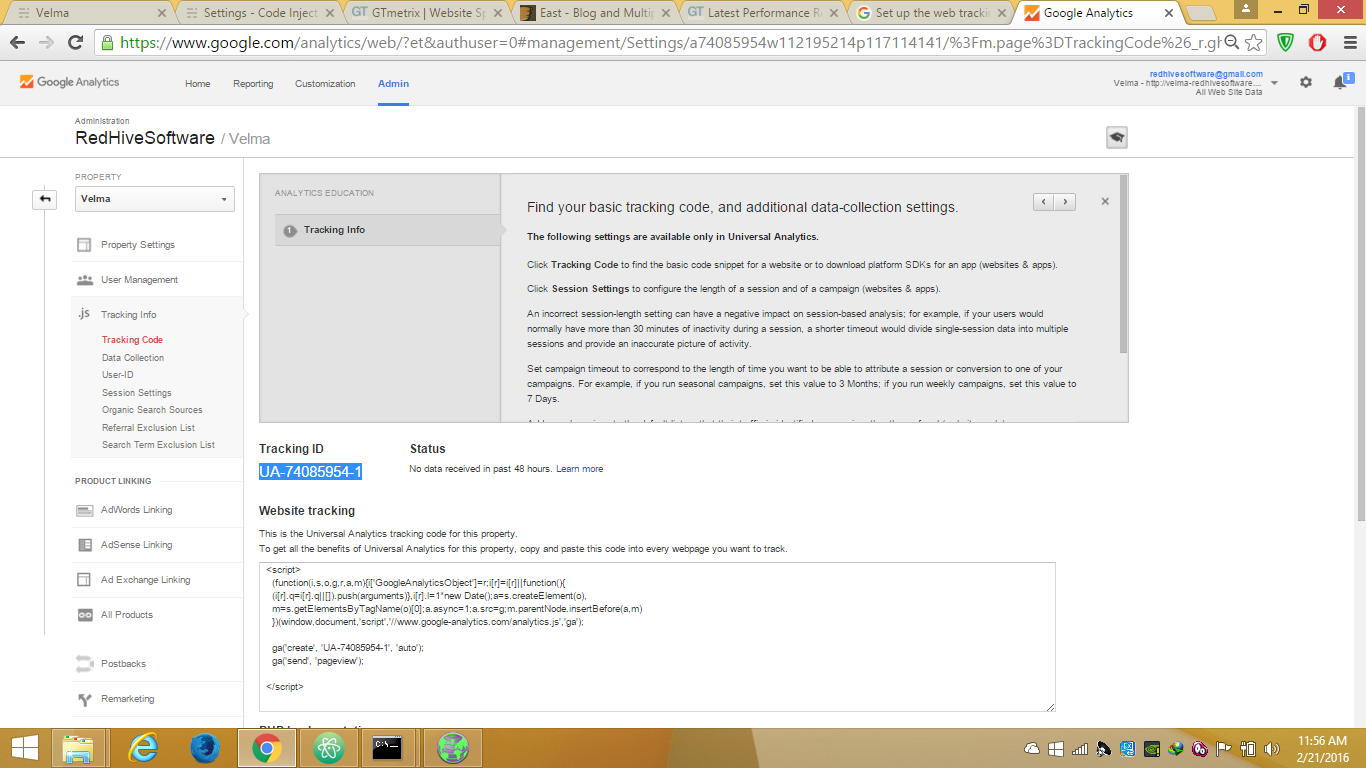Go to Customization in top navigation
The height and width of the screenshot is (768, 1366).
325,84
